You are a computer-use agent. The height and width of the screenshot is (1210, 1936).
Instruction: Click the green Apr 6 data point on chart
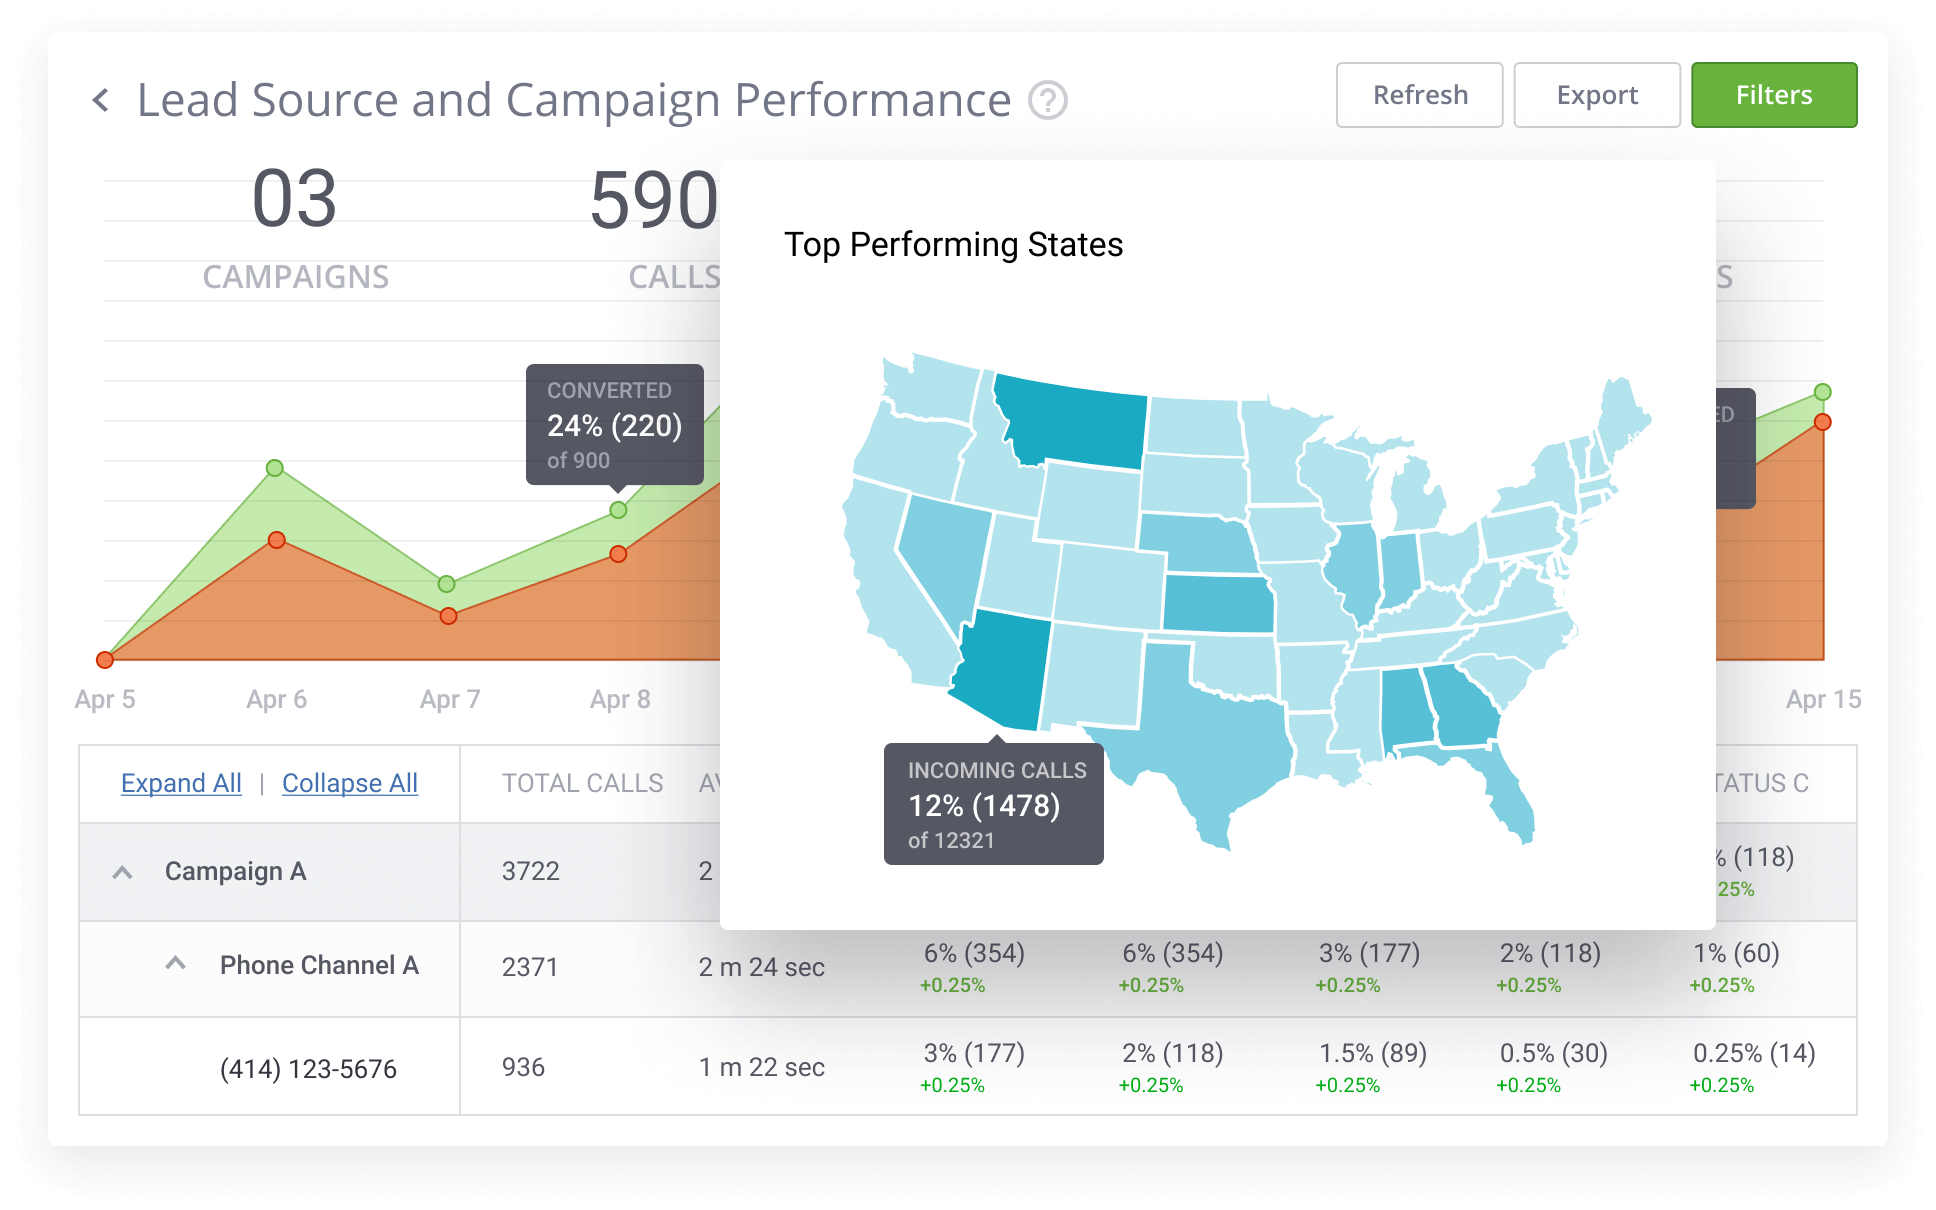276,467
